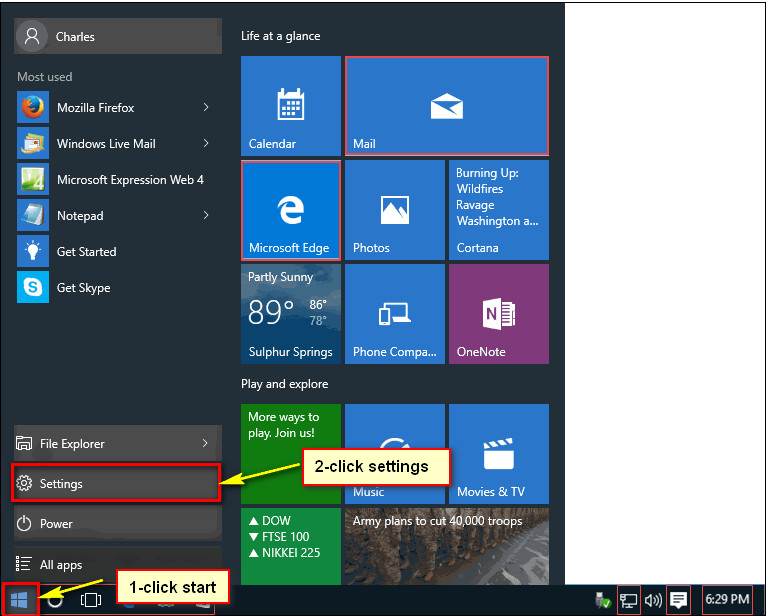The width and height of the screenshot is (767, 616).
Task: Click the Windows Live Mail icon
Action: pos(33,143)
